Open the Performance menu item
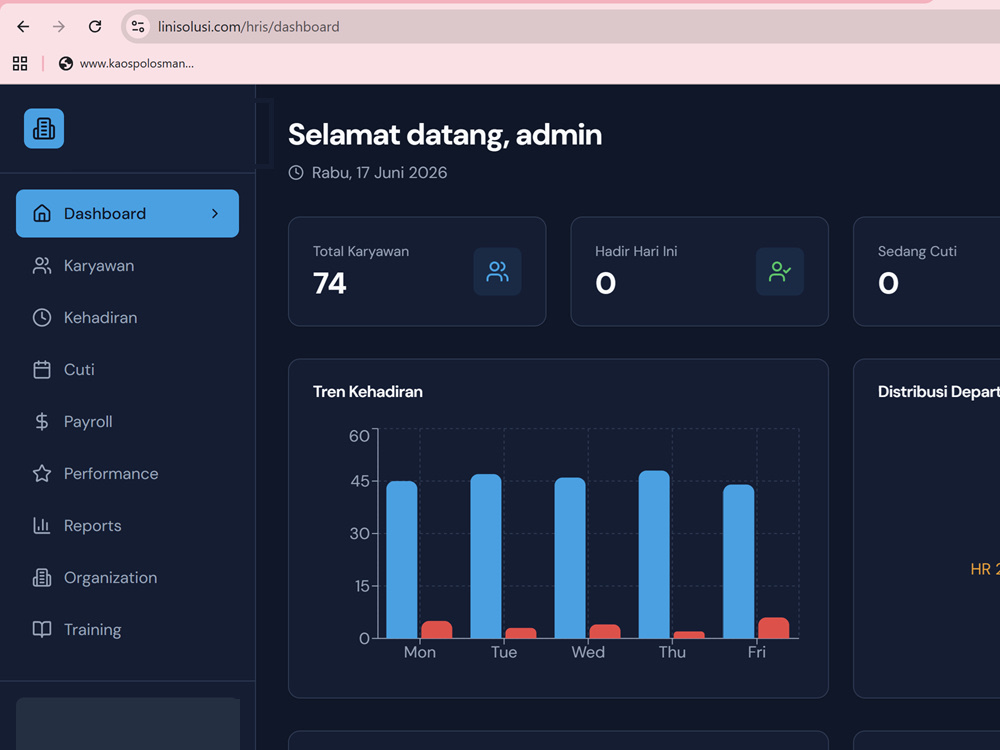 [128, 473]
